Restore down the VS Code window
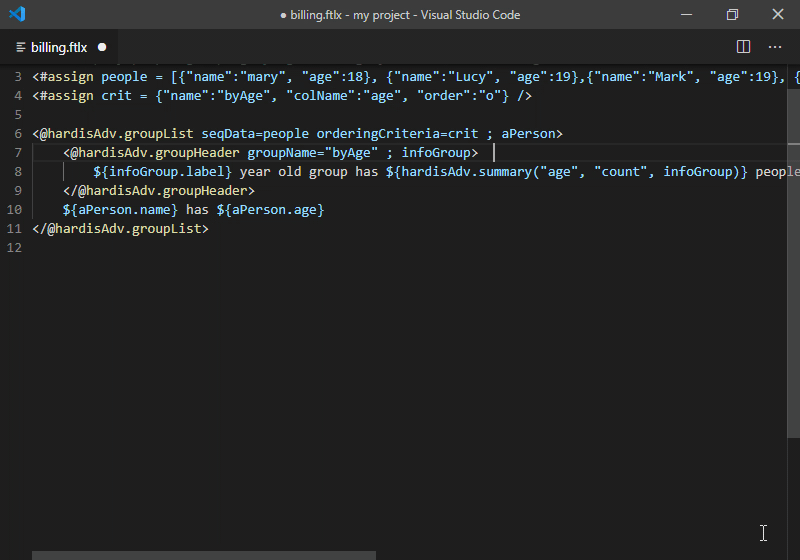 click(732, 14)
